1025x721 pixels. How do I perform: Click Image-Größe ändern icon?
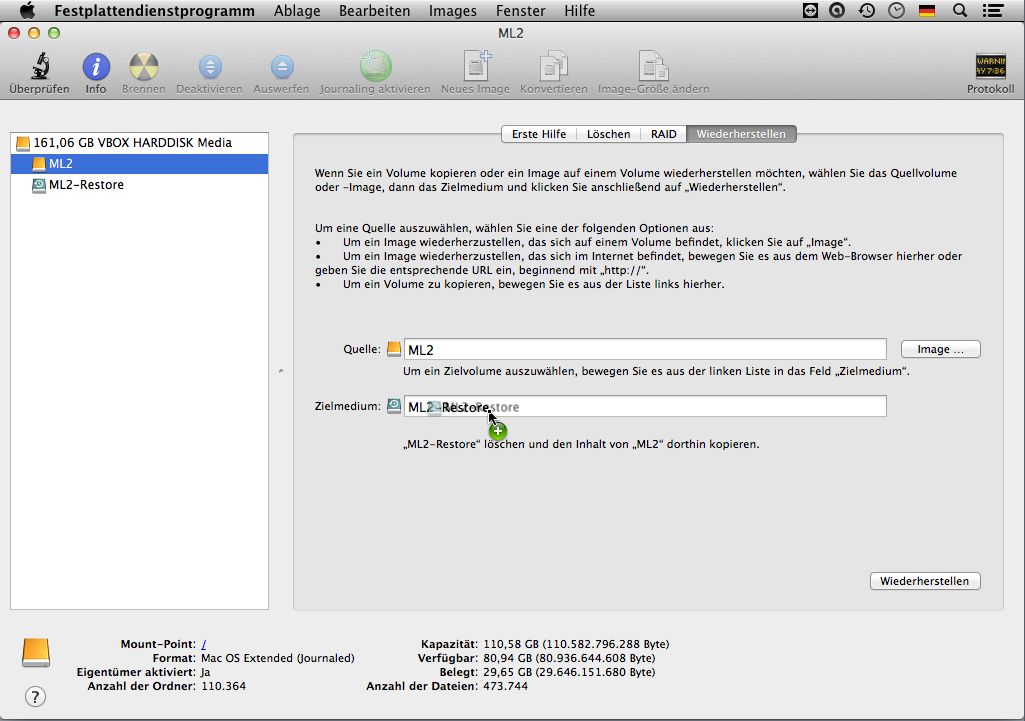point(654,66)
